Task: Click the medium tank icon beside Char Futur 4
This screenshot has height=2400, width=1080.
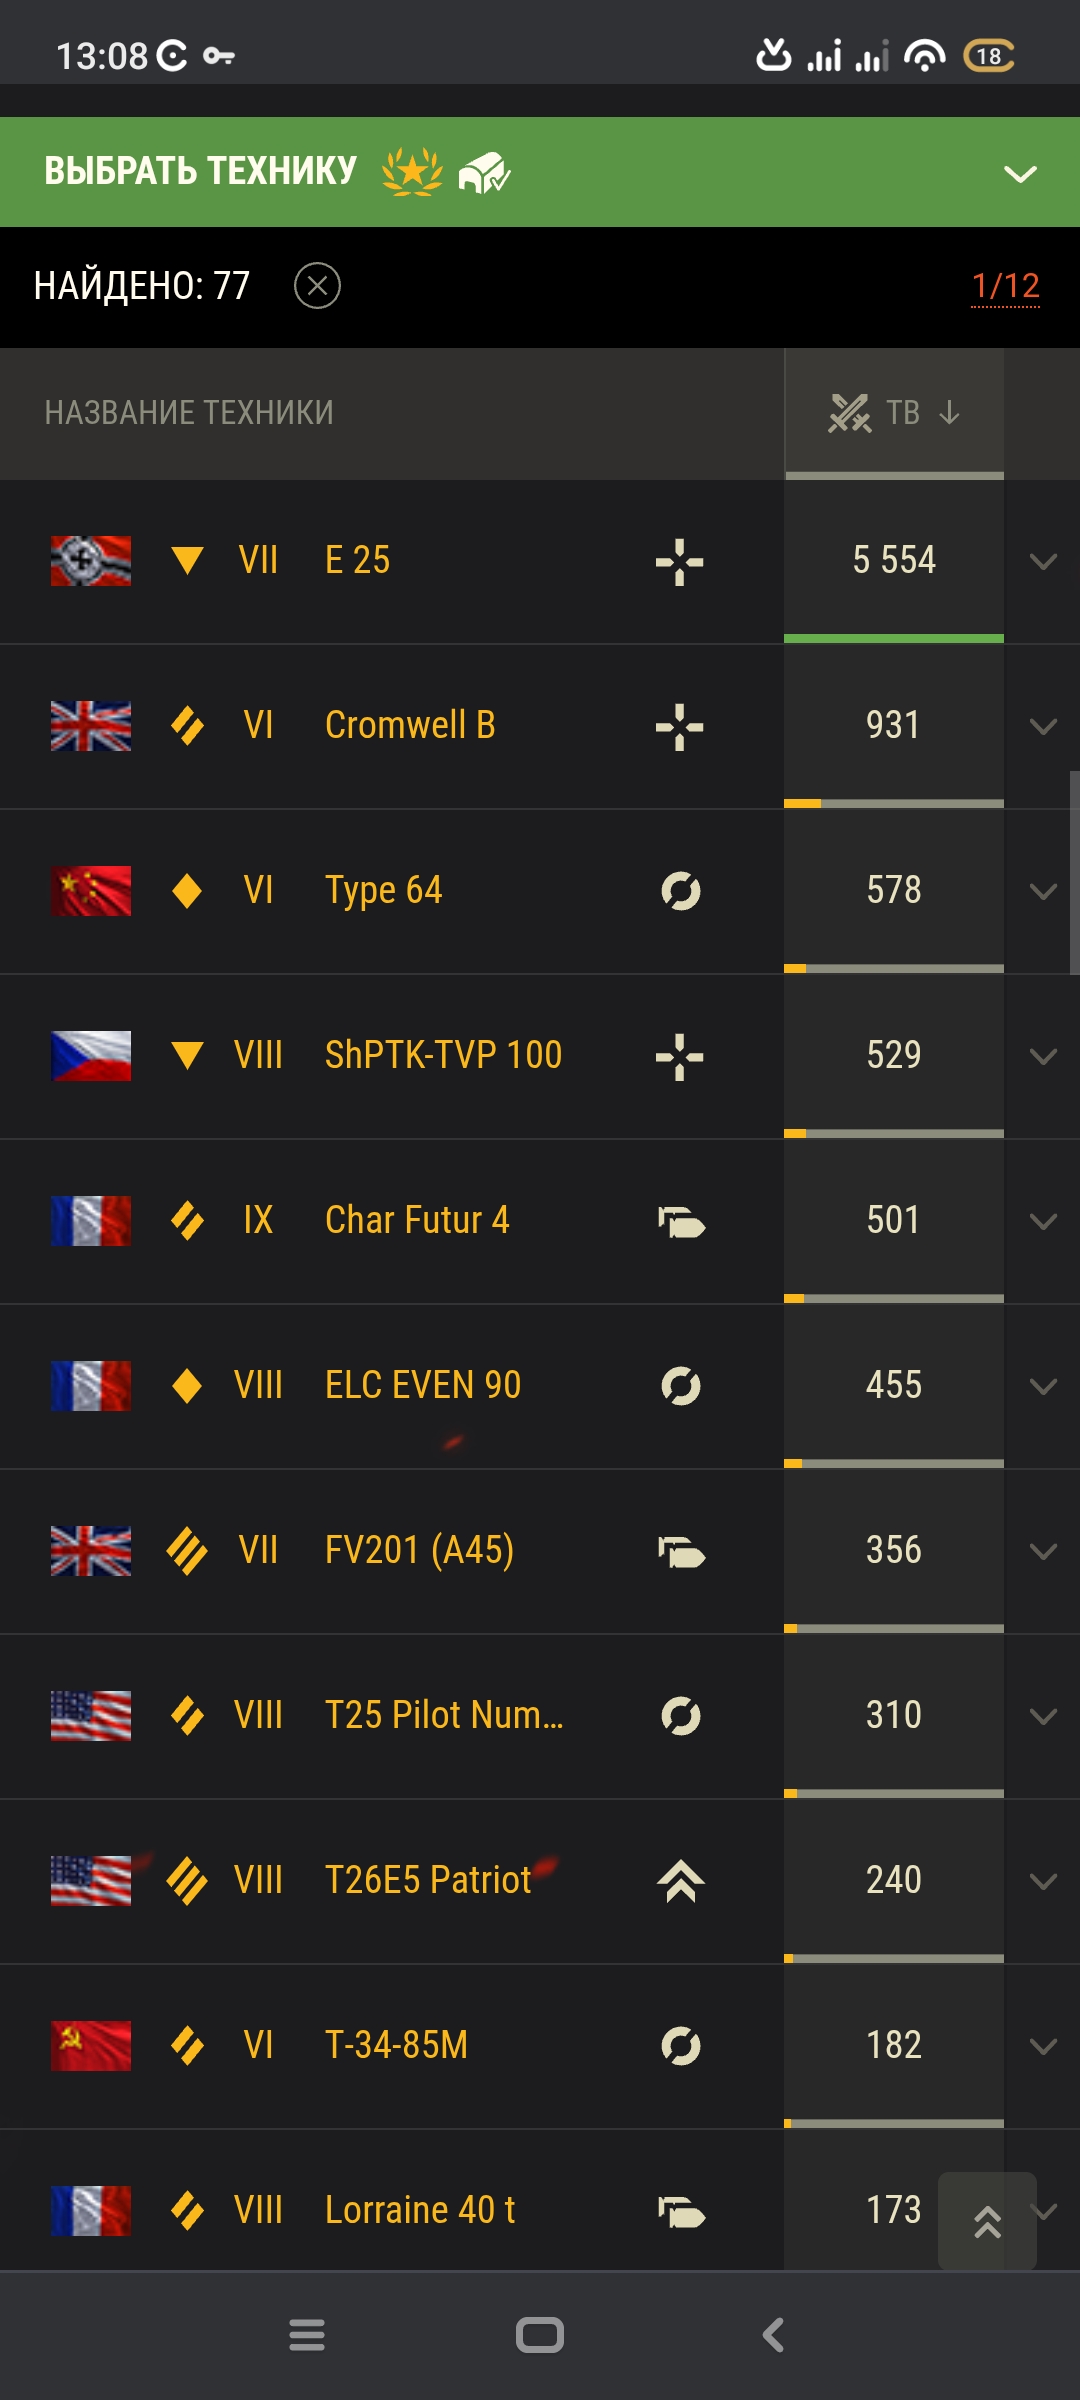Action: 681,1221
